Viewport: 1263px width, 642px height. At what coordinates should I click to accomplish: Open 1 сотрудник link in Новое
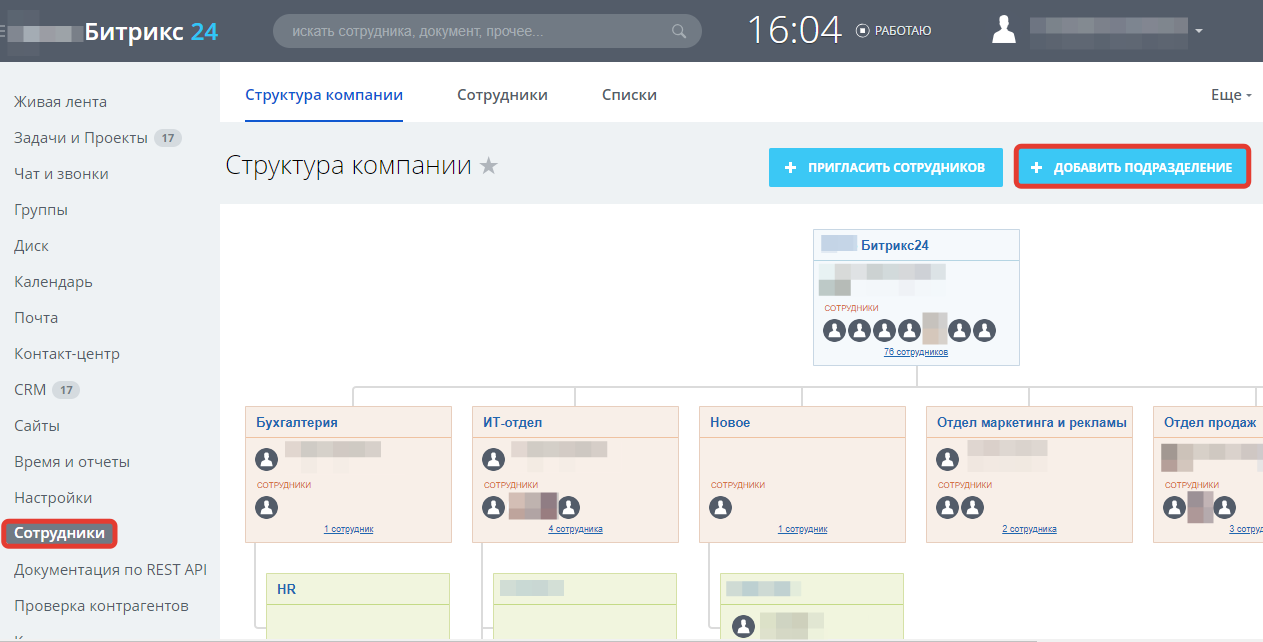803,529
